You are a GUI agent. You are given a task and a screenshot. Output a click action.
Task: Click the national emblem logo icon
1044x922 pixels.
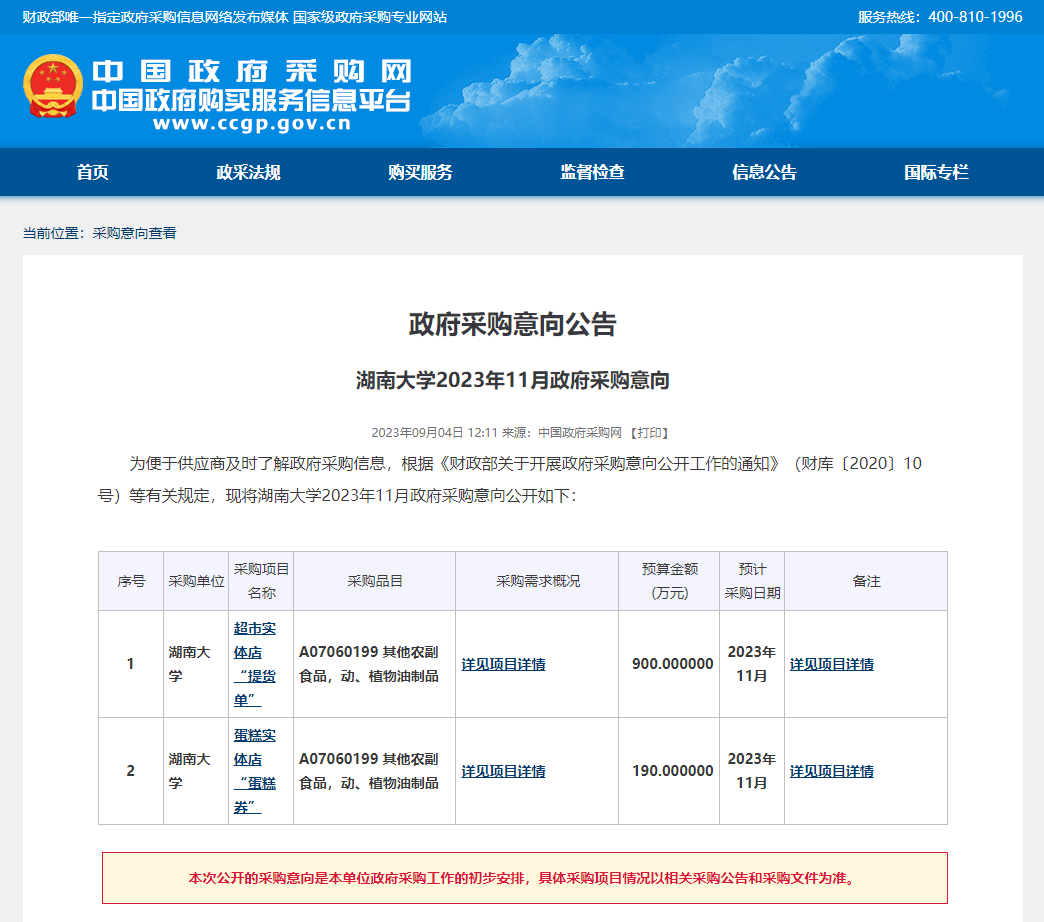coord(53,86)
